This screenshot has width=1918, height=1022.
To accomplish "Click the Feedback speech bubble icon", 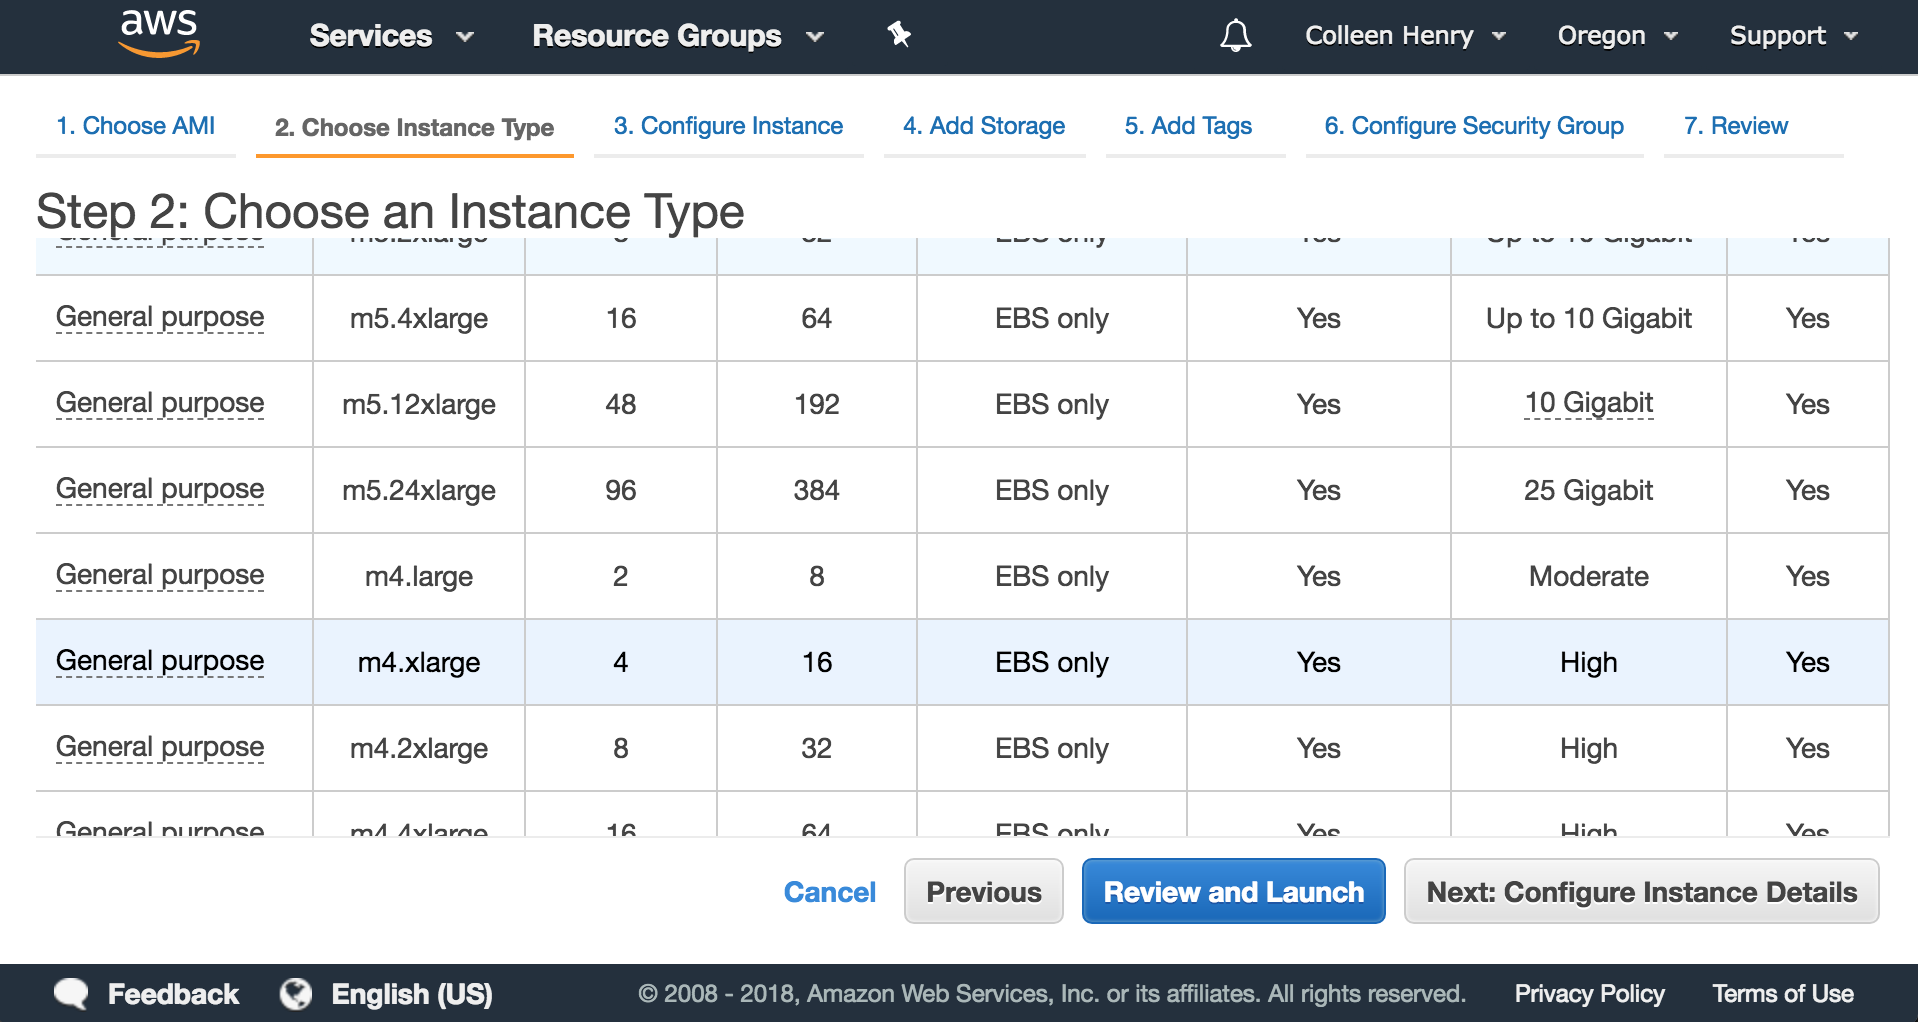I will pos(72,993).
